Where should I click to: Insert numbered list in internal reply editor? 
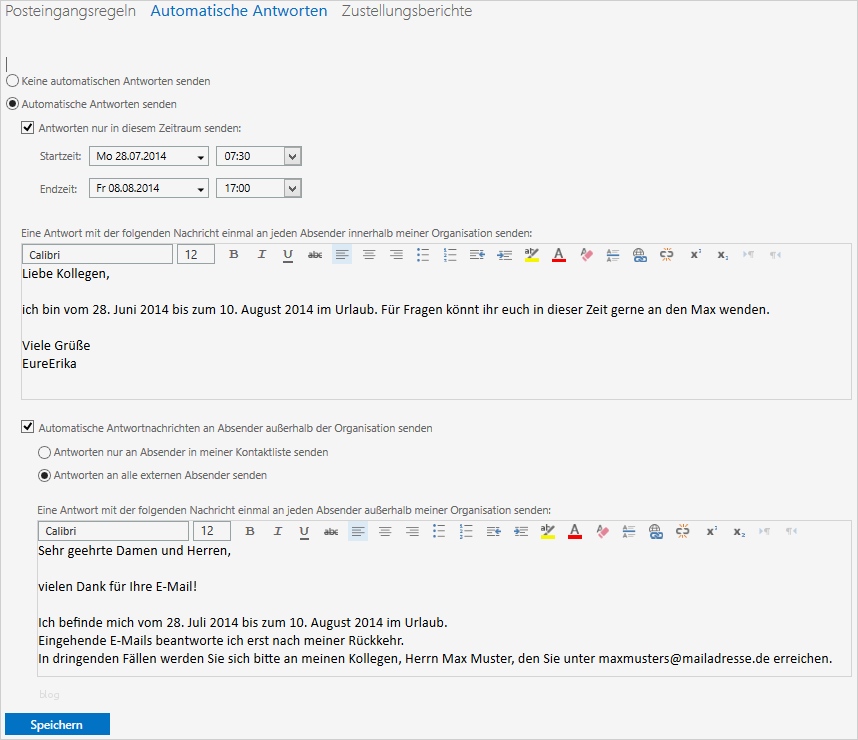pyautogui.click(x=450, y=255)
